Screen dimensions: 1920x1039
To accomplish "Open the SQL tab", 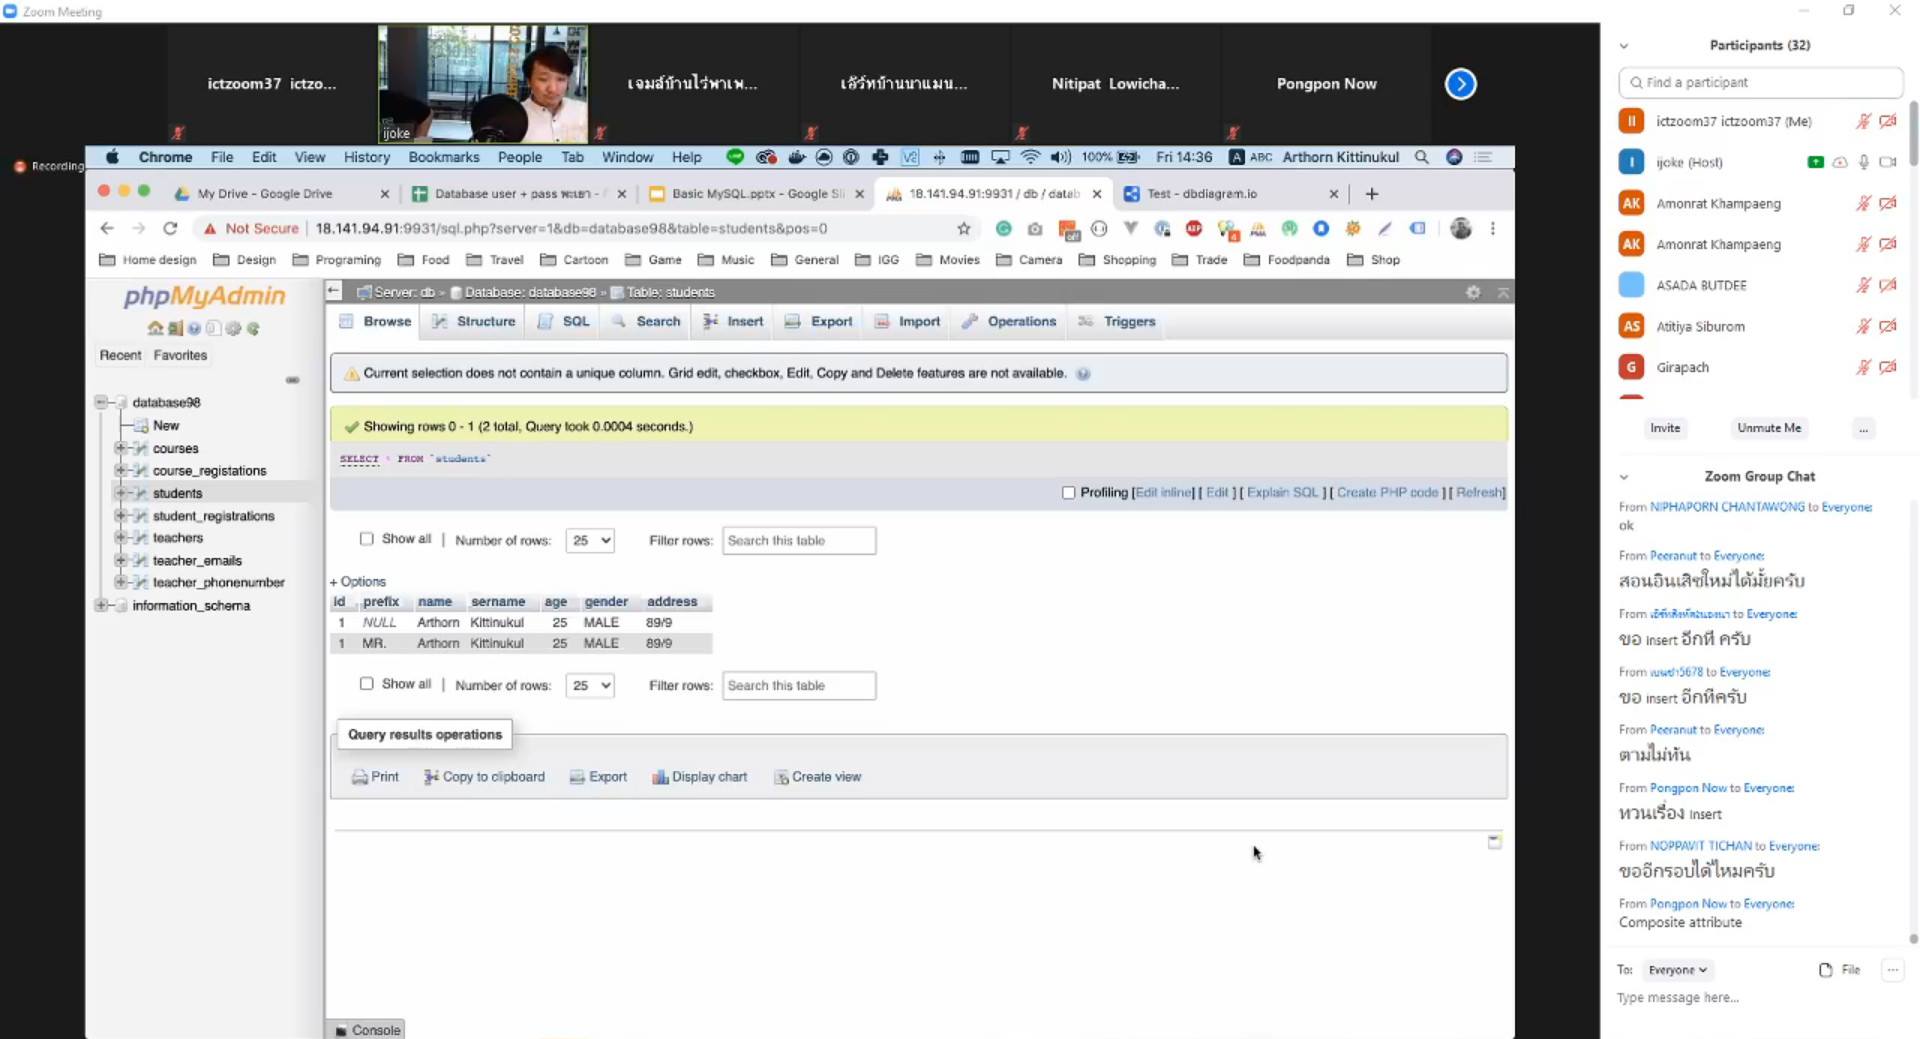I will coord(564,321).
